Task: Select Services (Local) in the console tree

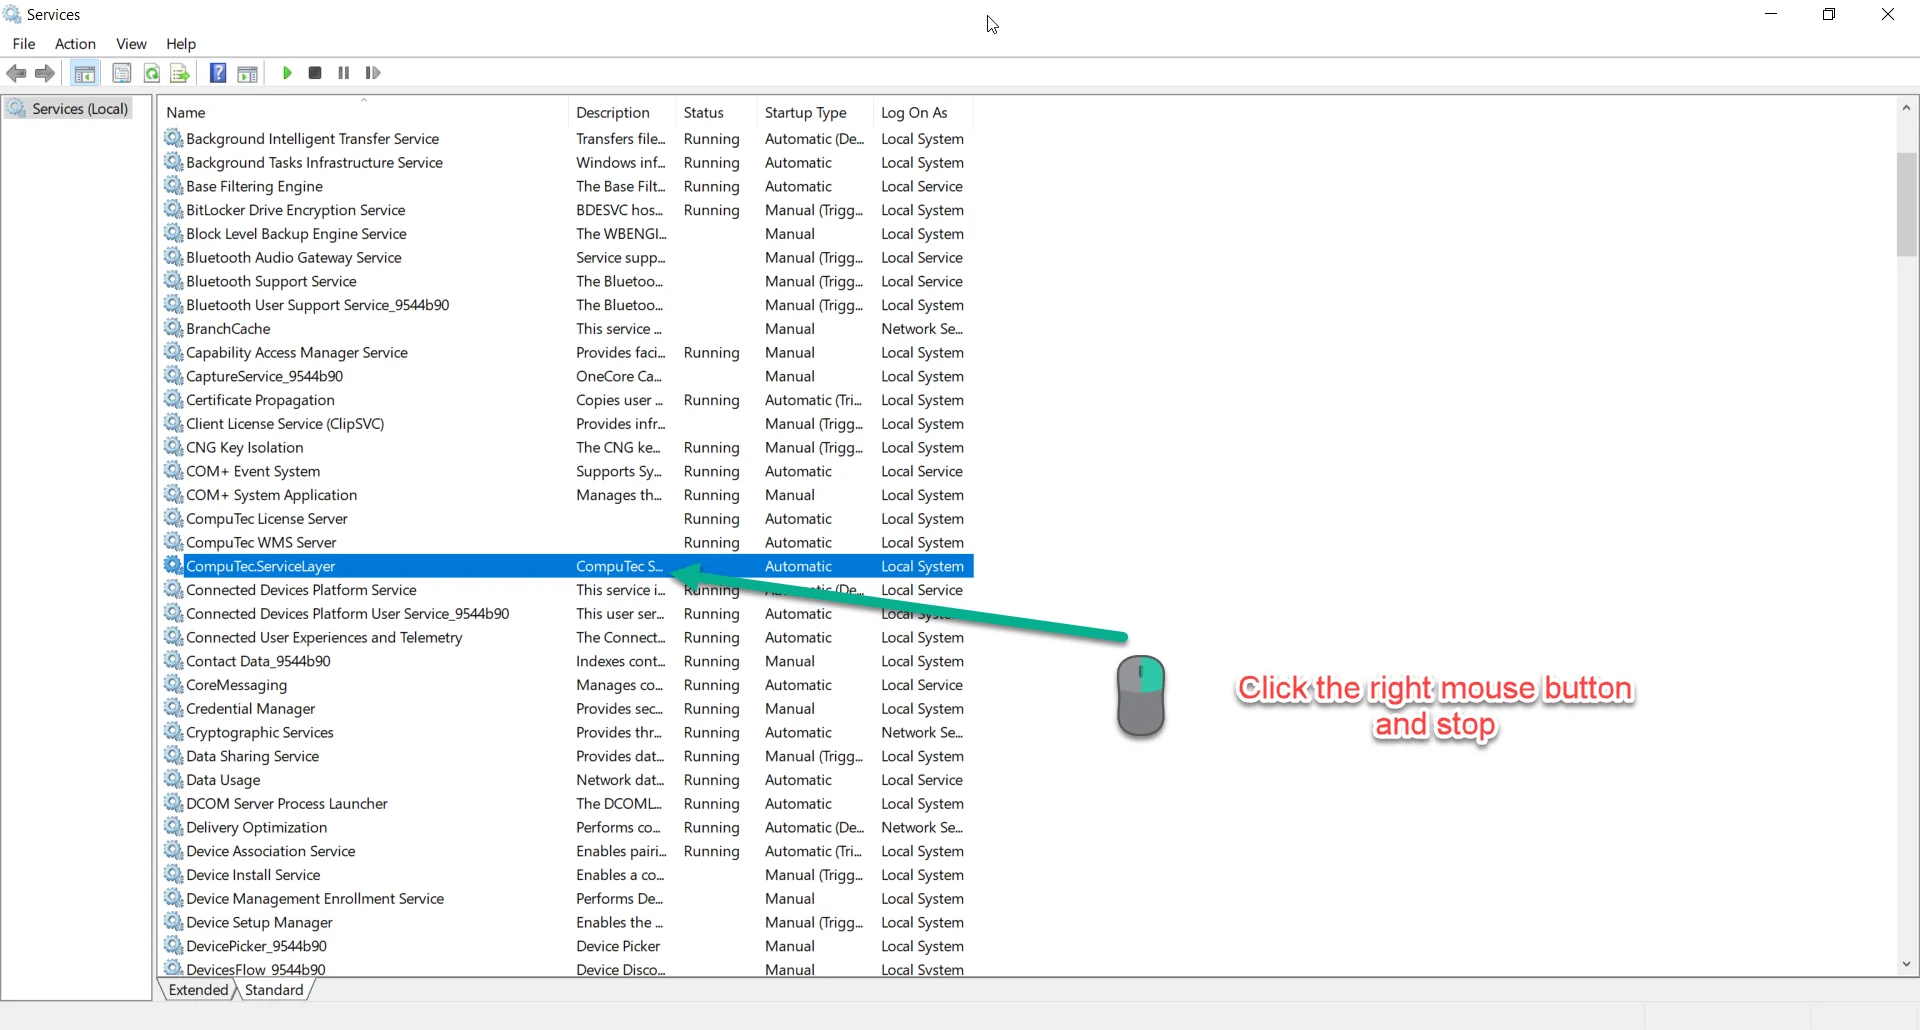Action: 80,109
